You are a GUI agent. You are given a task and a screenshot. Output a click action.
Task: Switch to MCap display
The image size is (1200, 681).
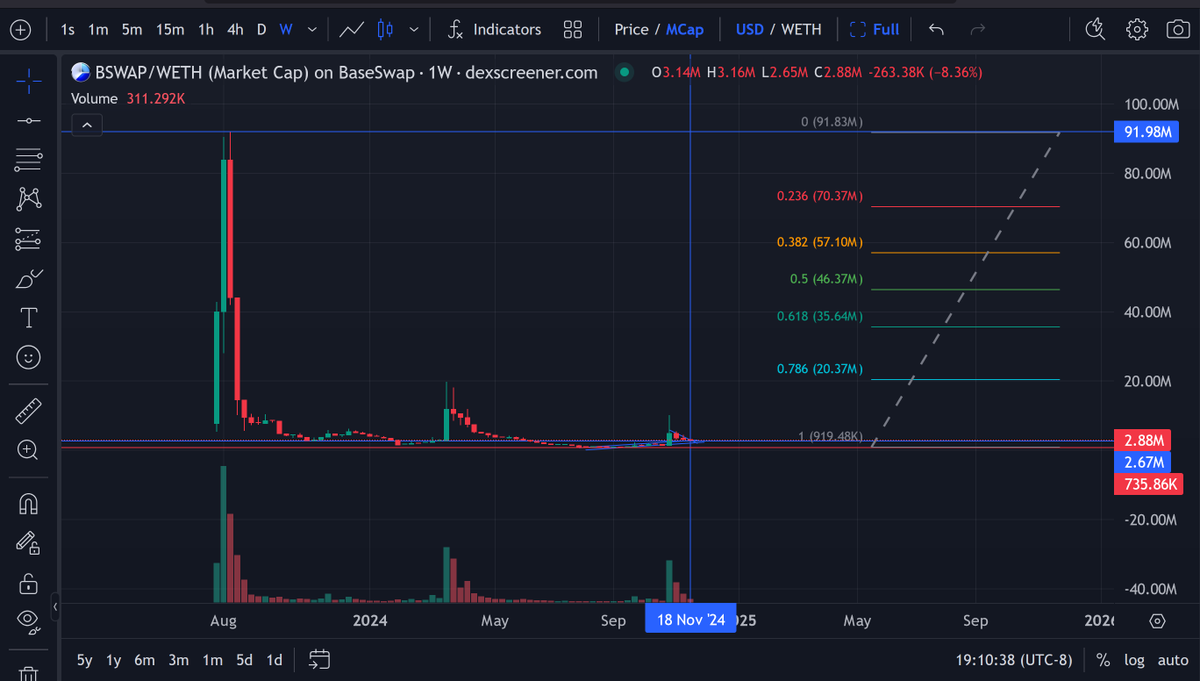[685, 30]
